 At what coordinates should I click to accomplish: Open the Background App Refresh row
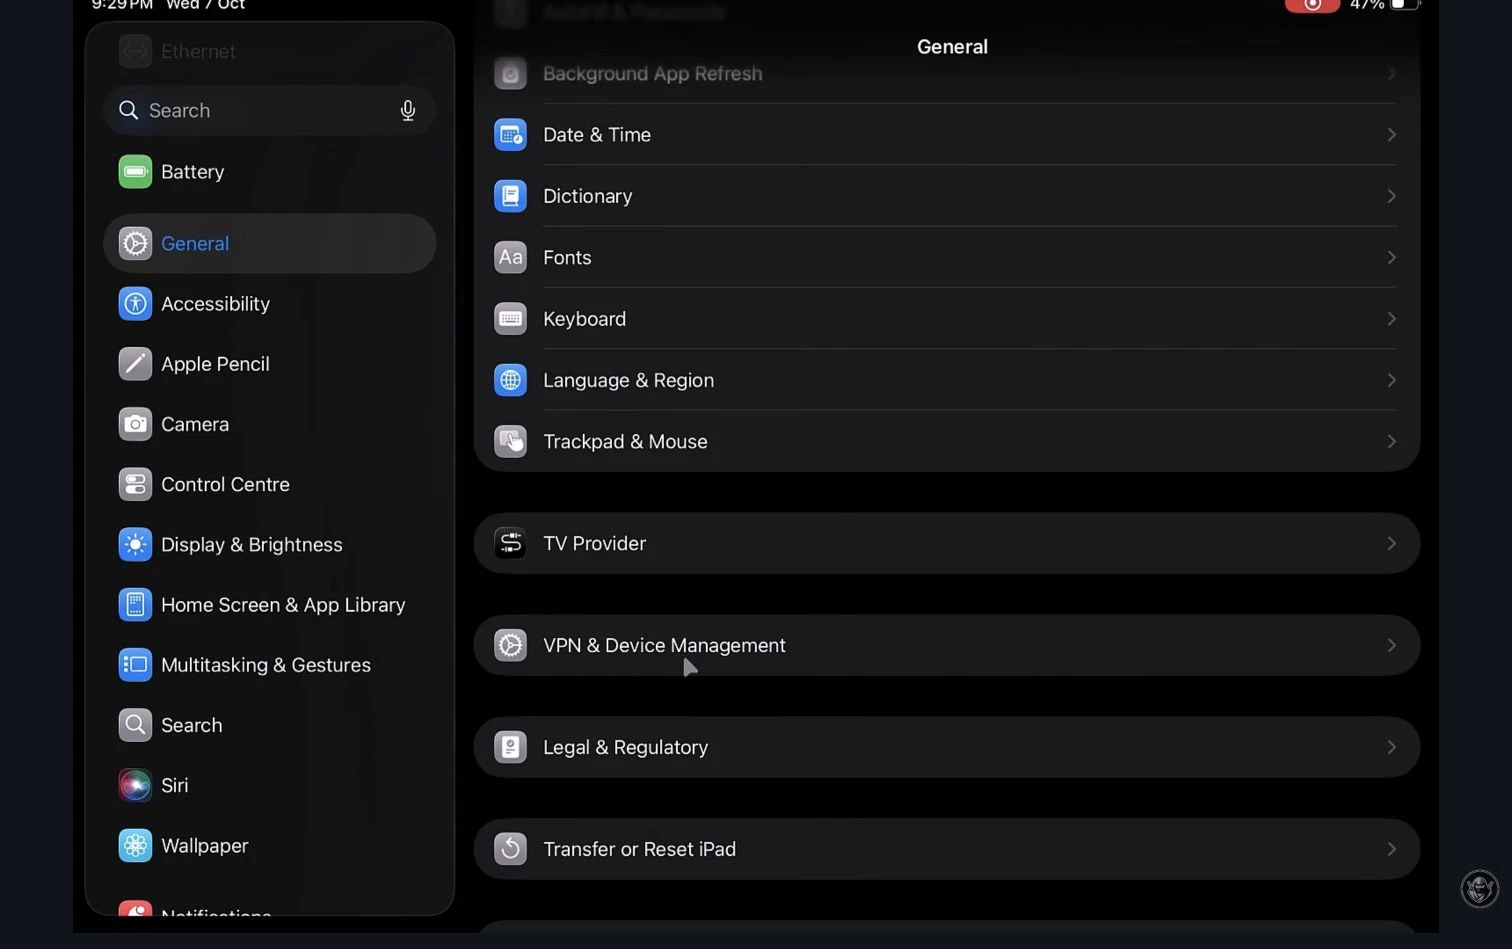click(947, 74)
